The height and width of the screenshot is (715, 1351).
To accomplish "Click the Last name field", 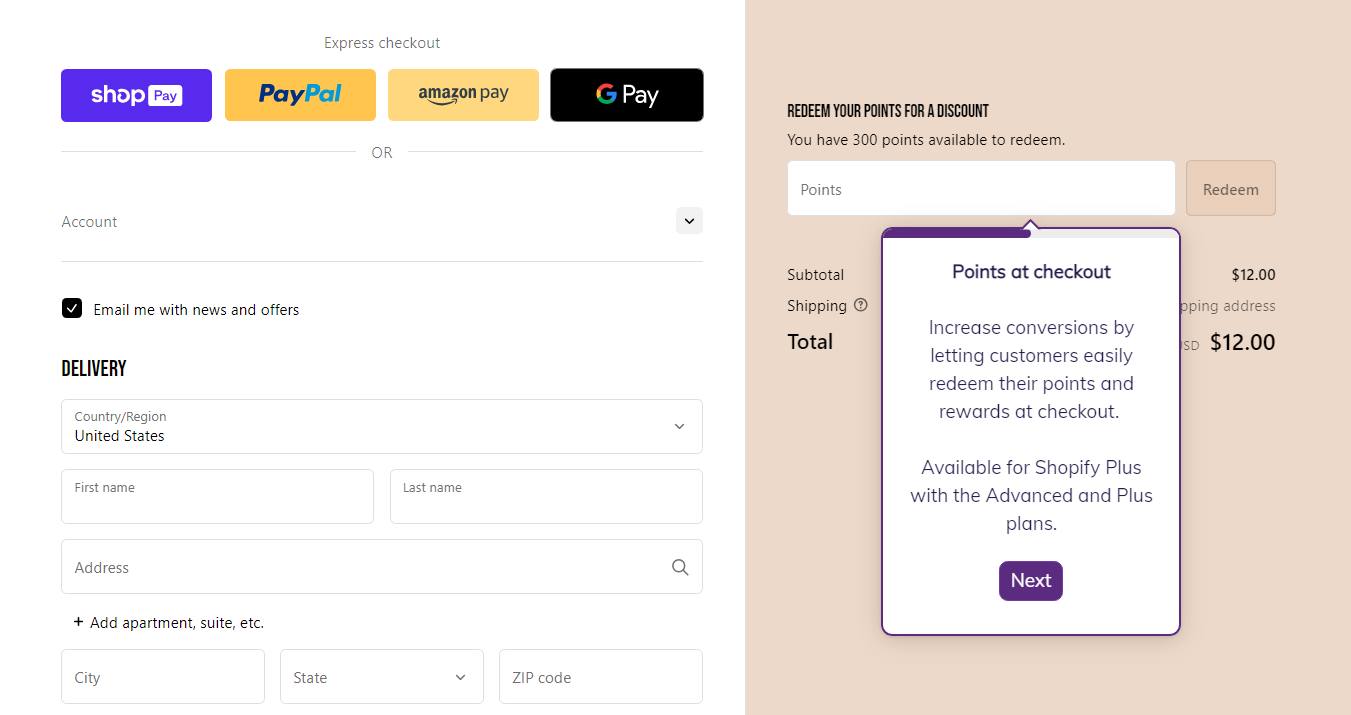I will (x=546, y=496).
